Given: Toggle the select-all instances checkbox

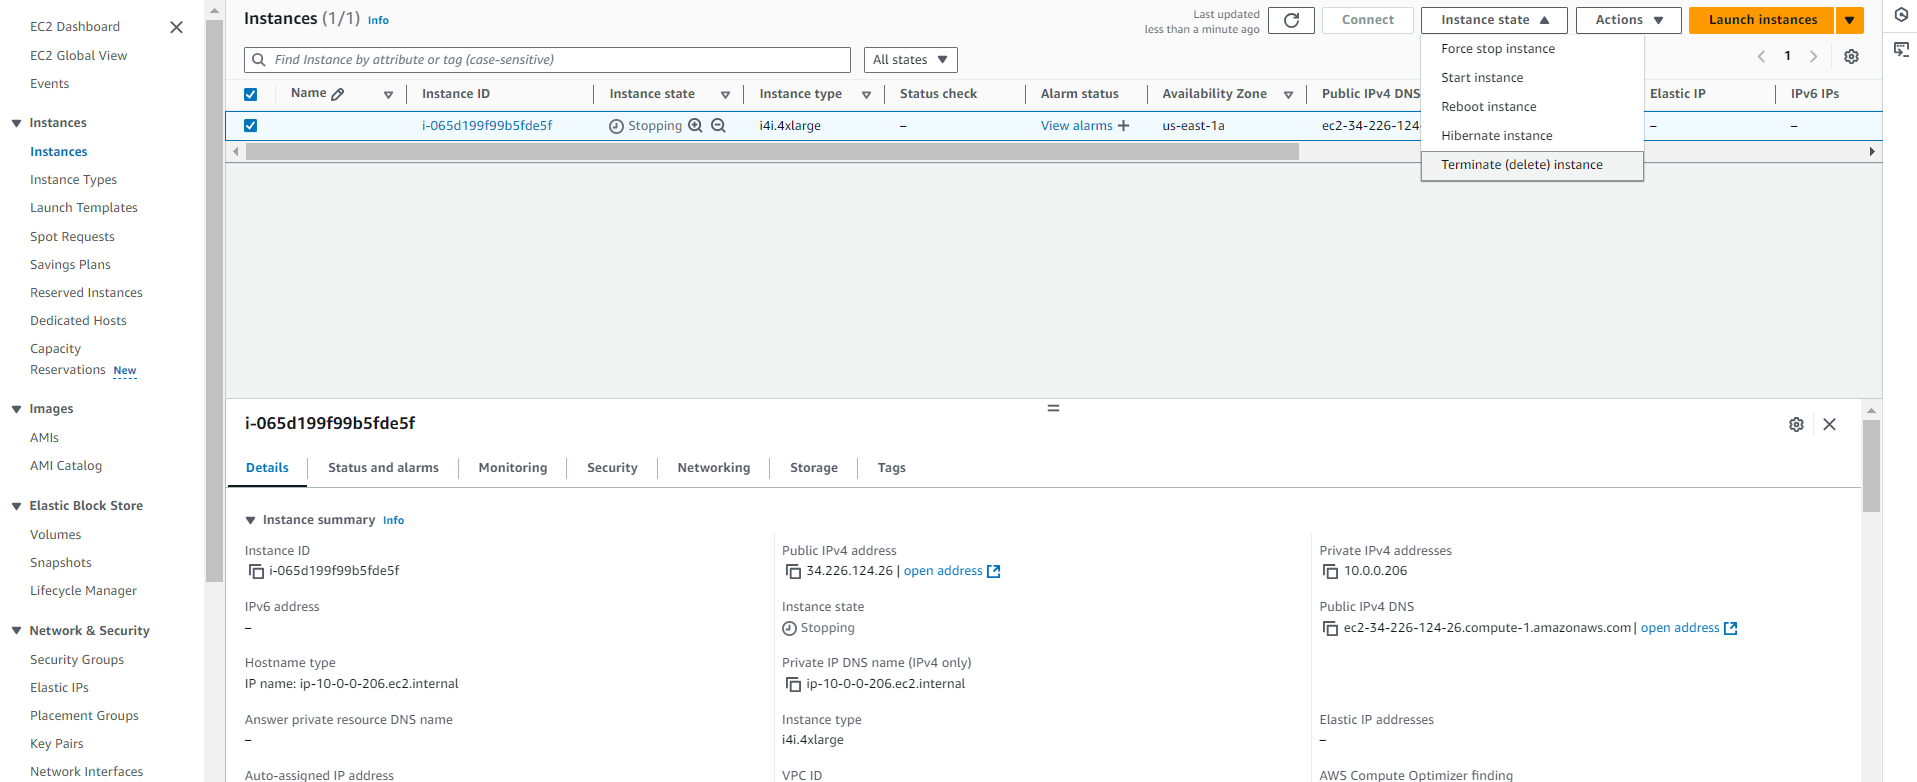Looking at the screenshot, I should 251,95.
